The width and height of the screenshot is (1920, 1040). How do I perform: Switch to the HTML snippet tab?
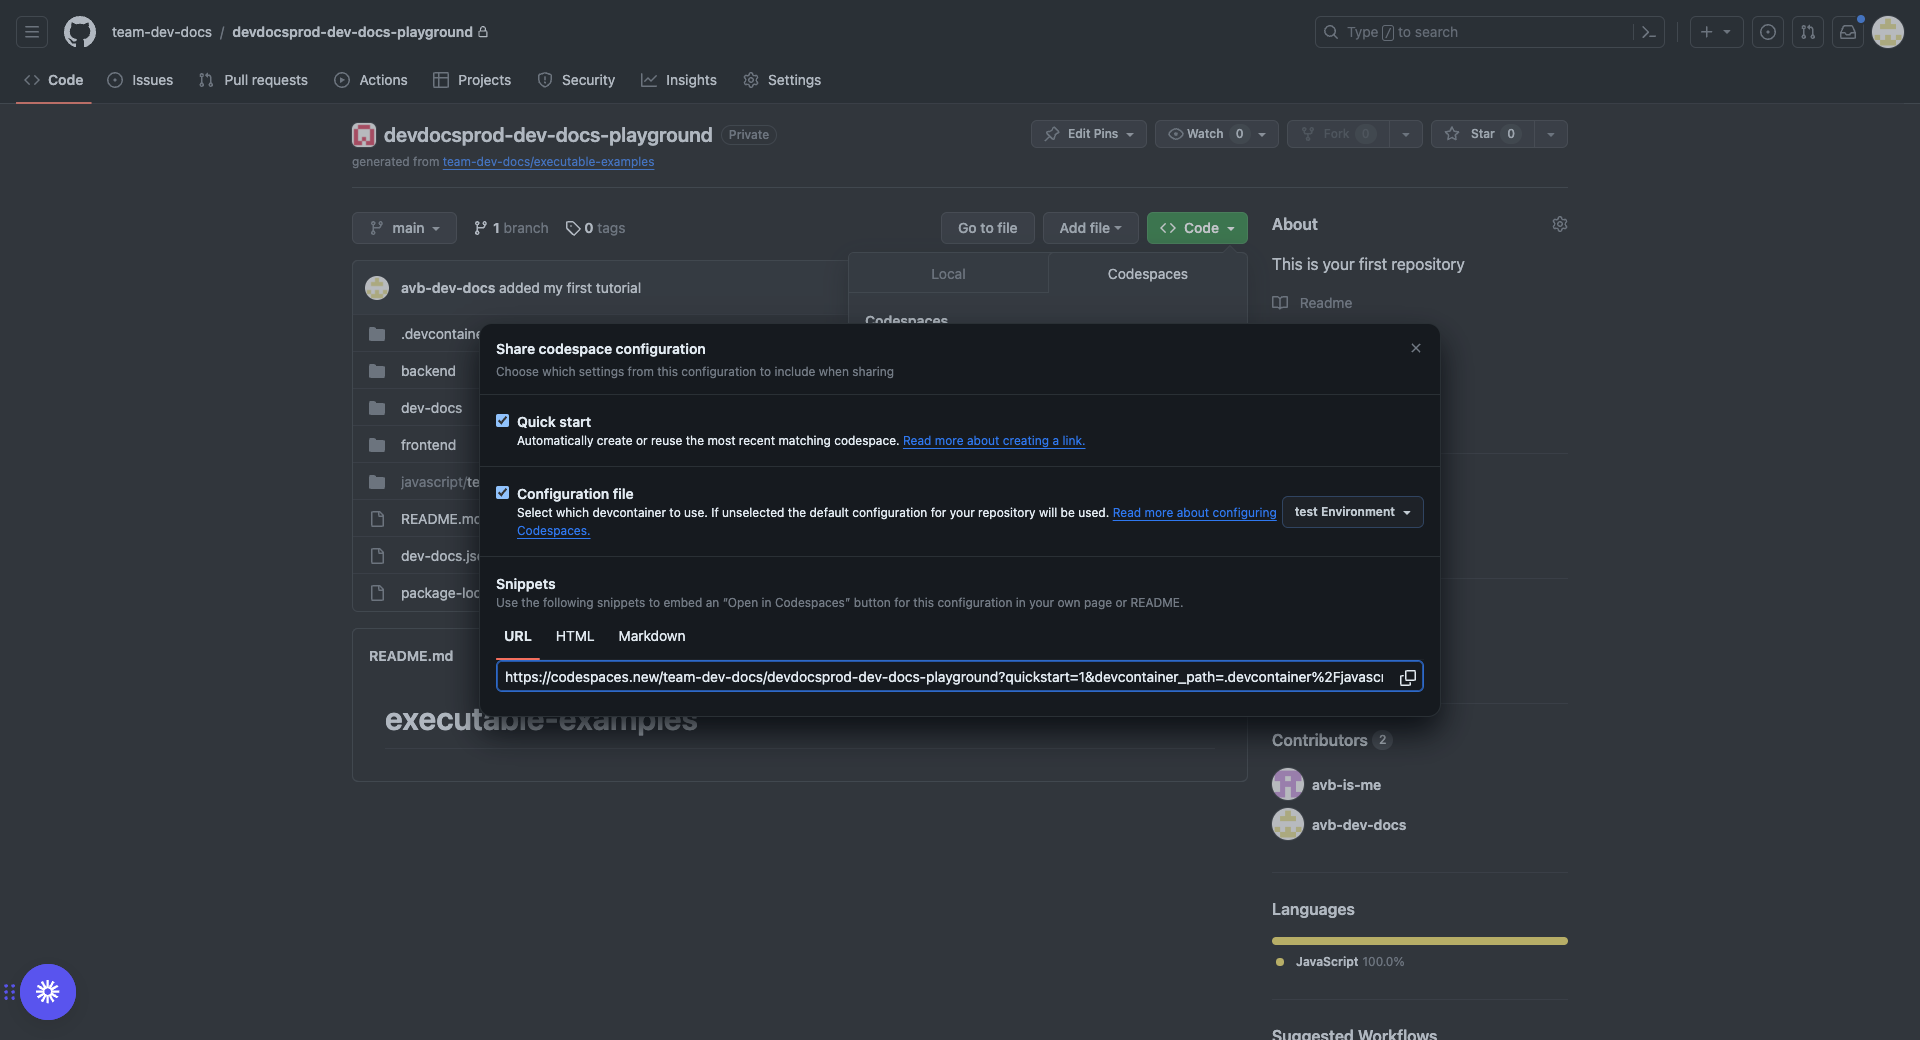(575, 636)
